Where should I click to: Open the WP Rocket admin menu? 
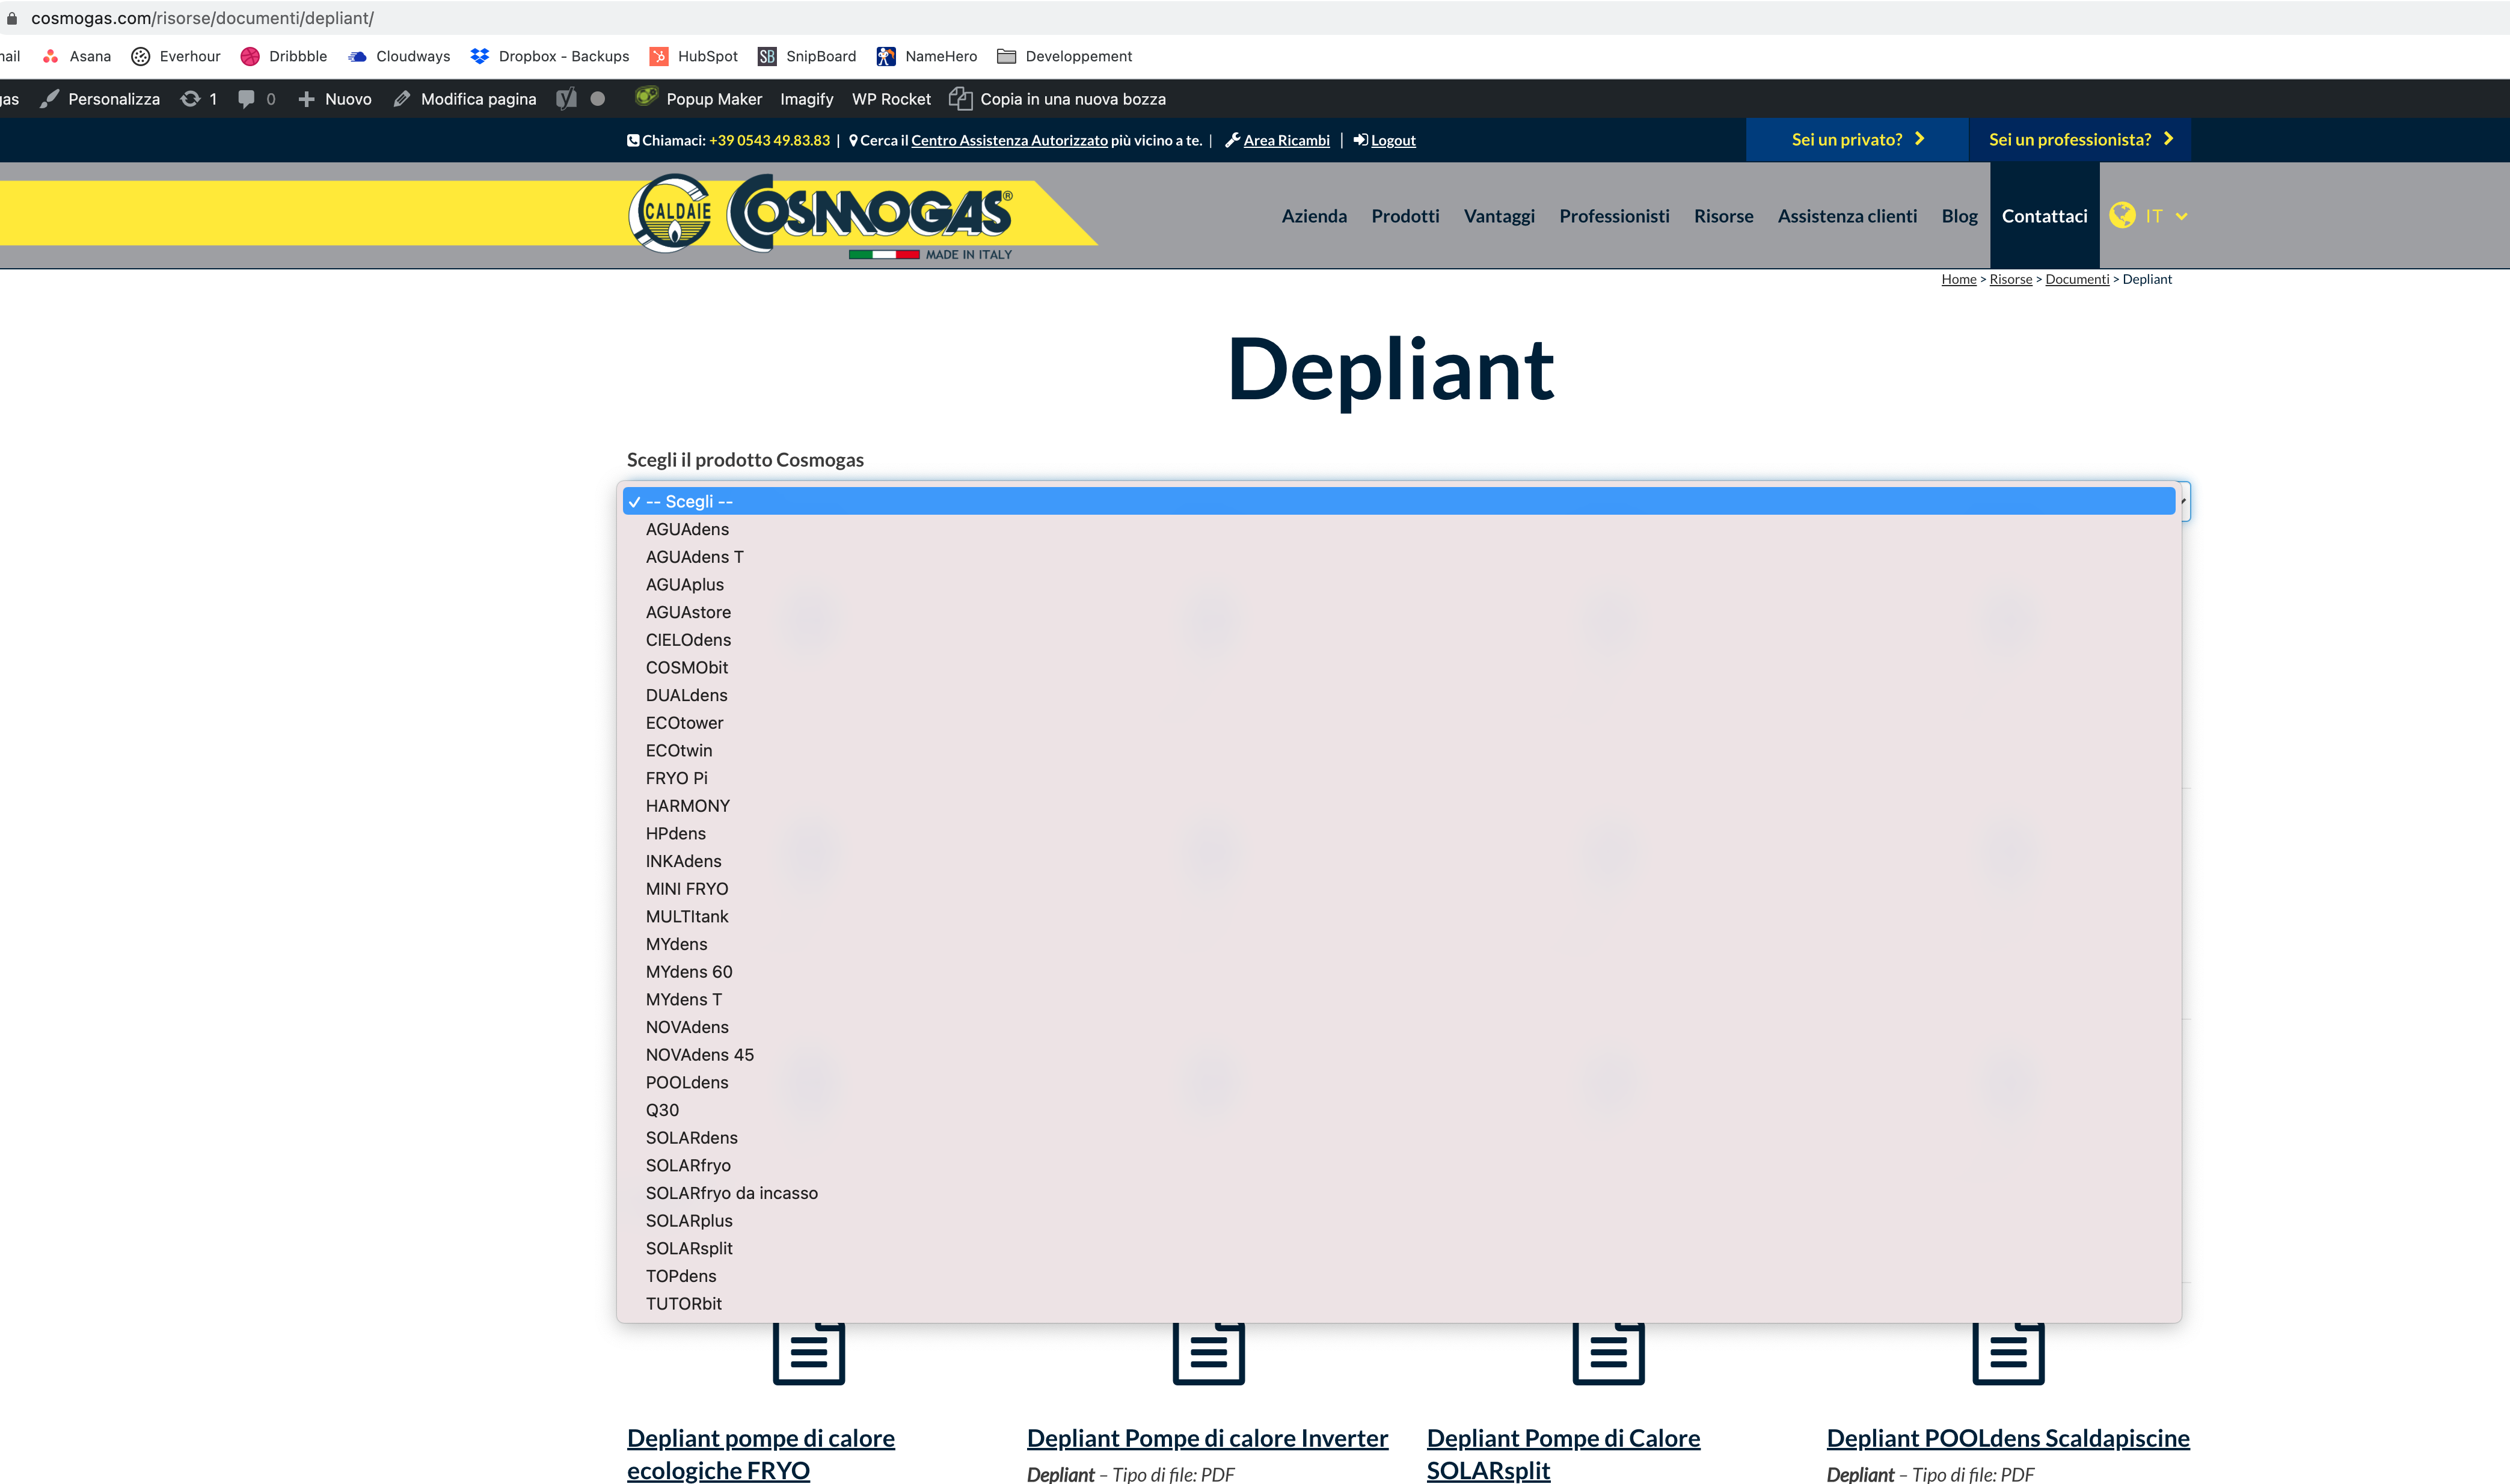pyautogui.click(x=891, y=99)
